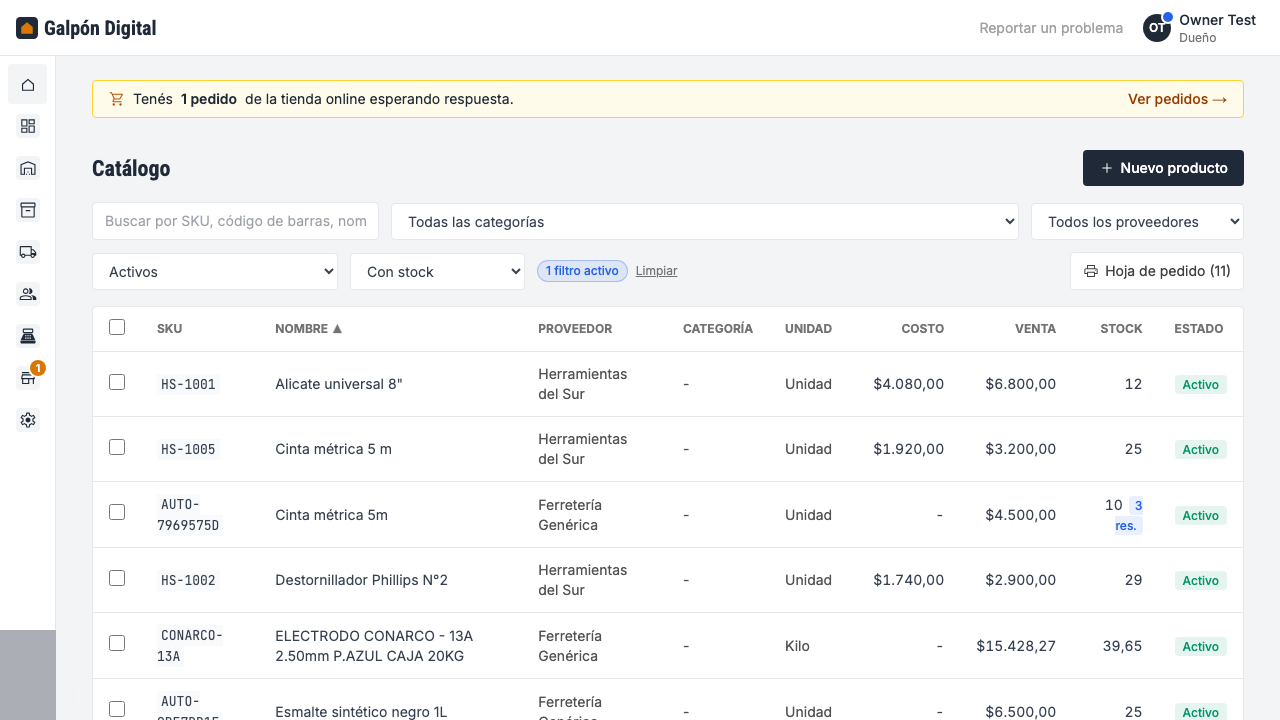The width and height of the screenshot is (1280, 720).
Task: Open the home icon in sidebar
Action: pos(28,84)
